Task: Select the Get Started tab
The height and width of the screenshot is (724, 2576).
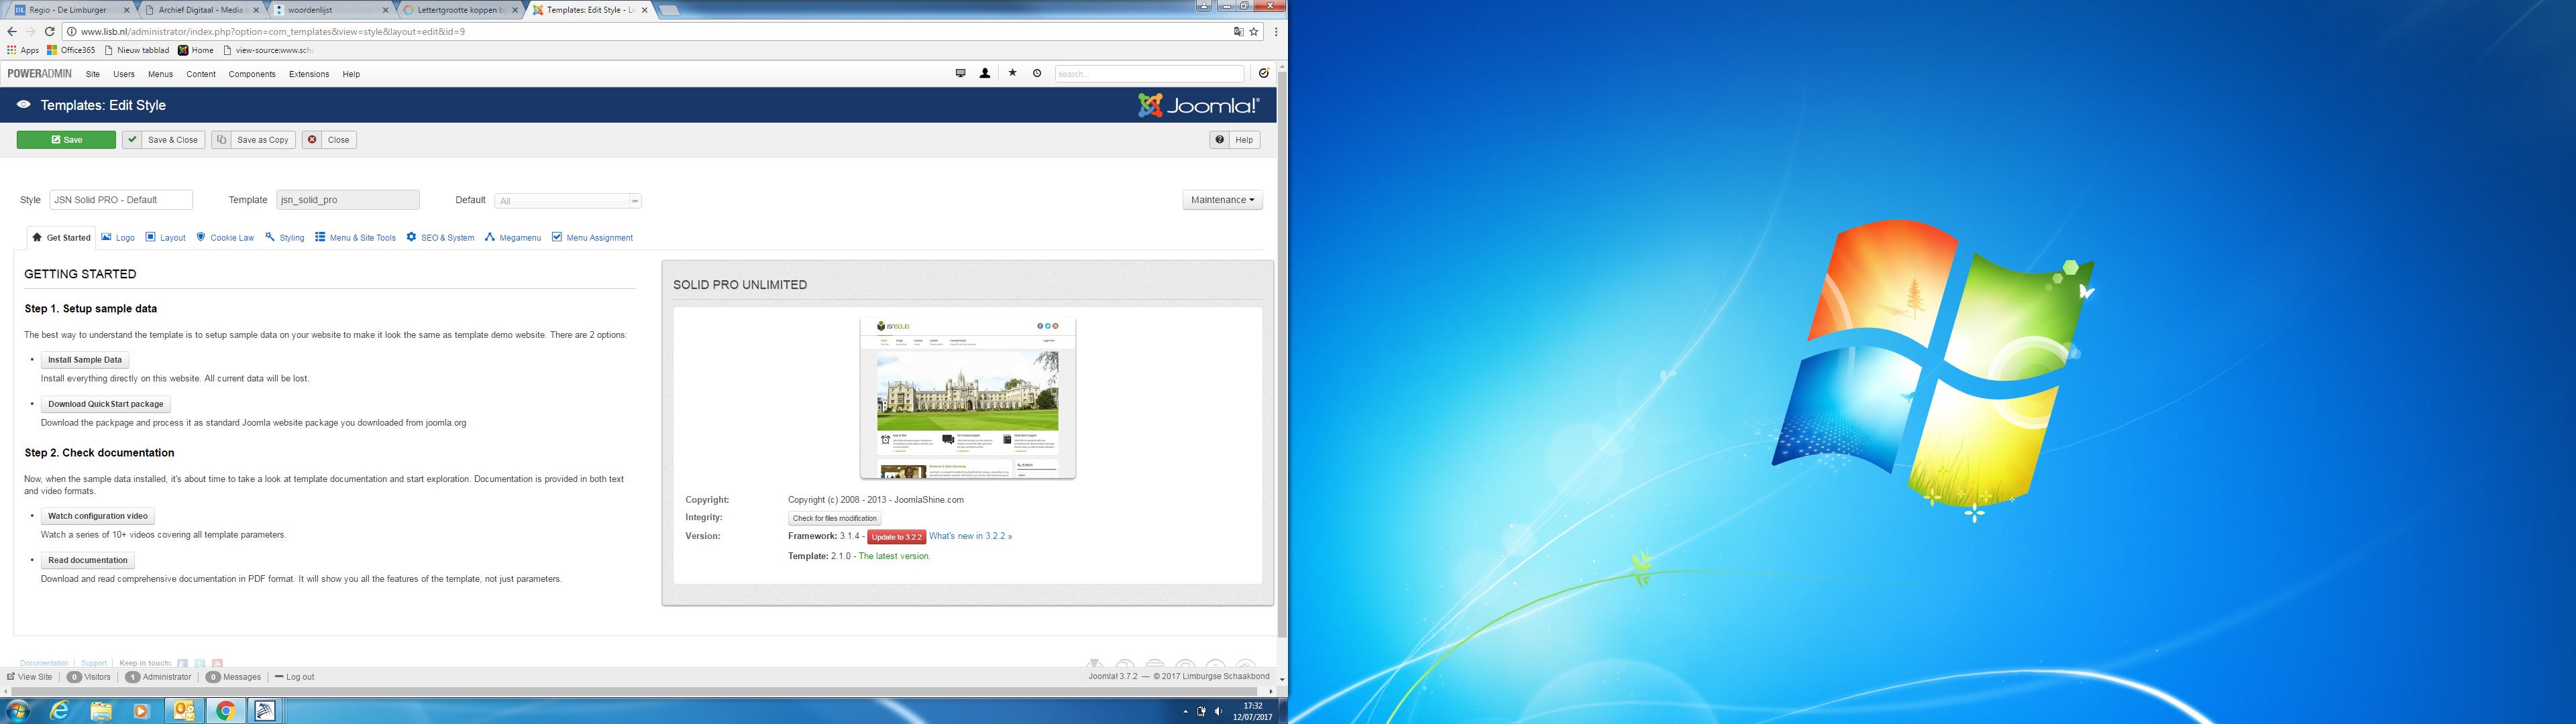Action: click(61, 237)
